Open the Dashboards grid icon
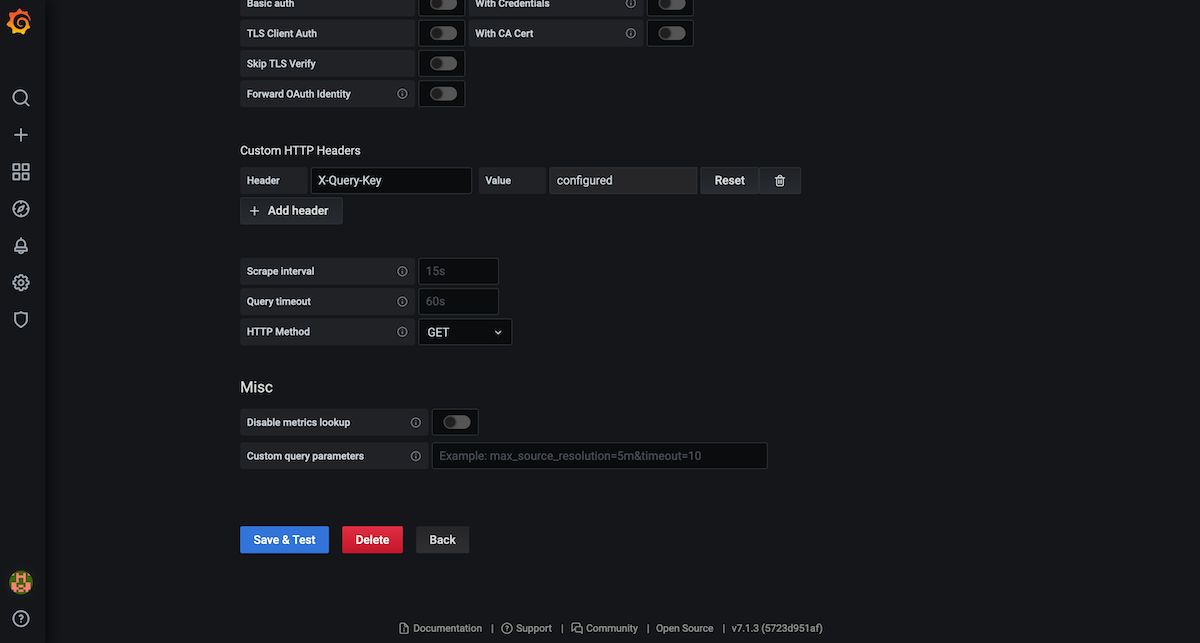Viewport: 1200px width, 643px height. [20, 172]
